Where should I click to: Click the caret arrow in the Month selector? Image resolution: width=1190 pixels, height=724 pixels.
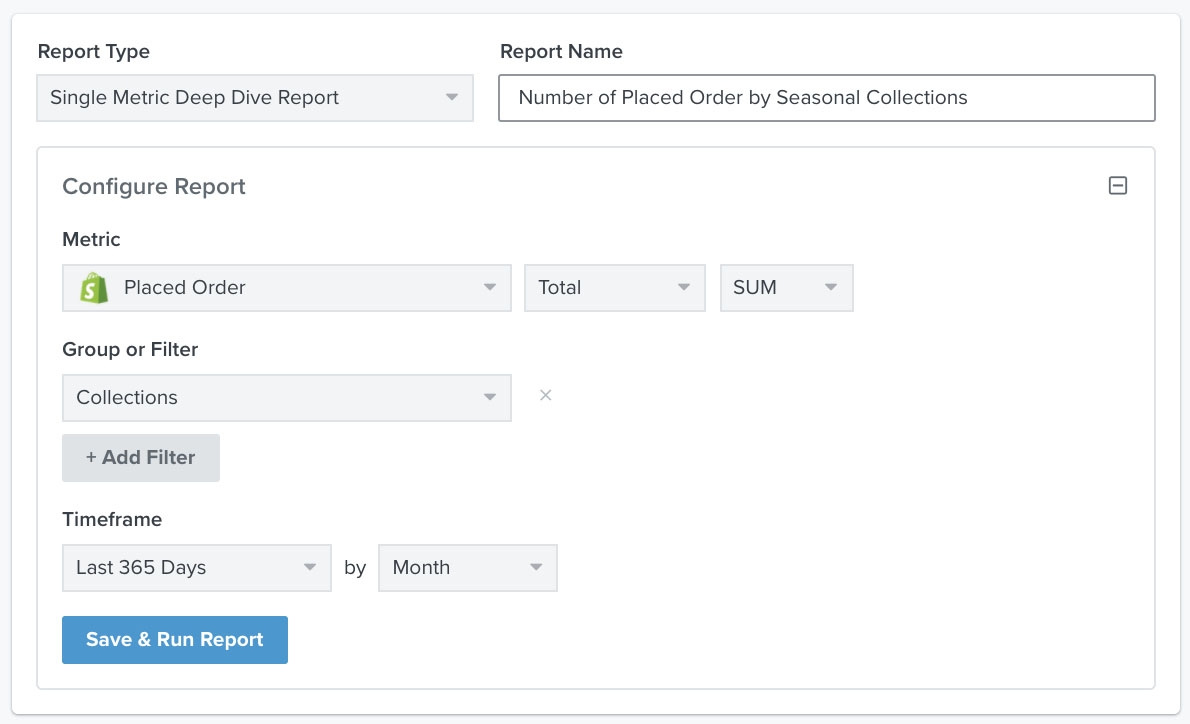(x=536, y=568)
